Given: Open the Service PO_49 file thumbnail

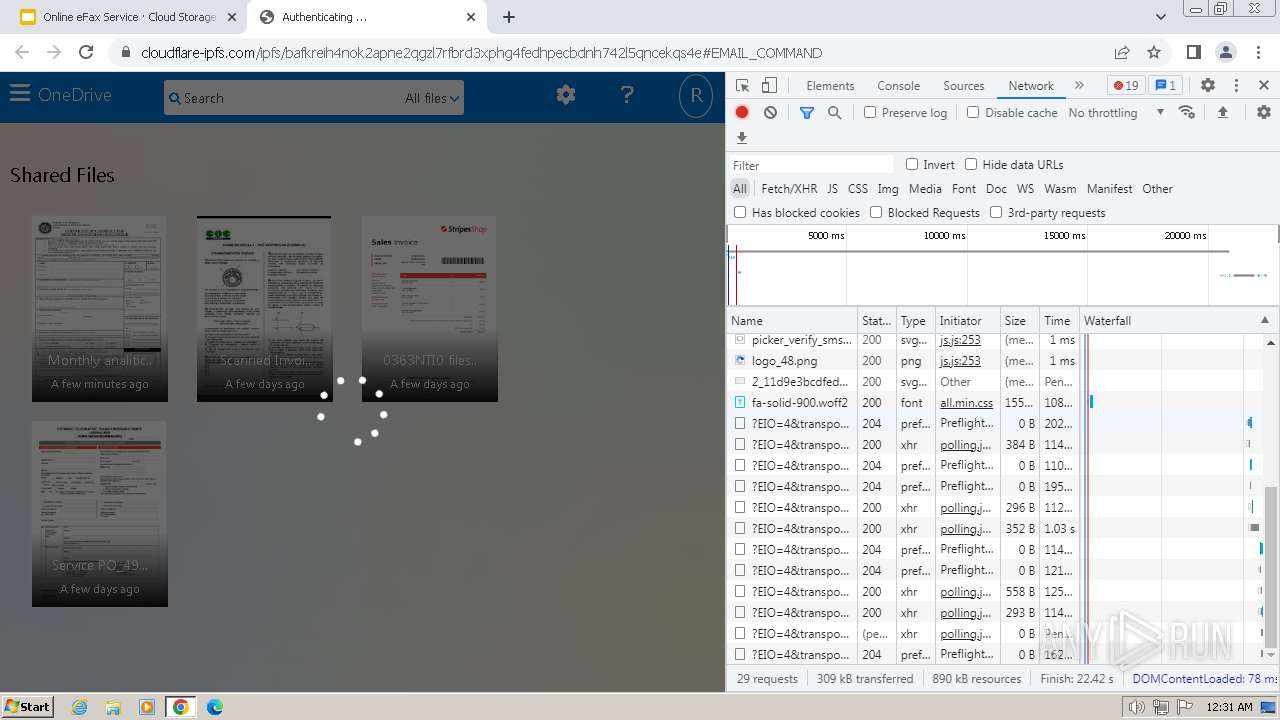Looking at the screenshot, I should coord(100,514).
